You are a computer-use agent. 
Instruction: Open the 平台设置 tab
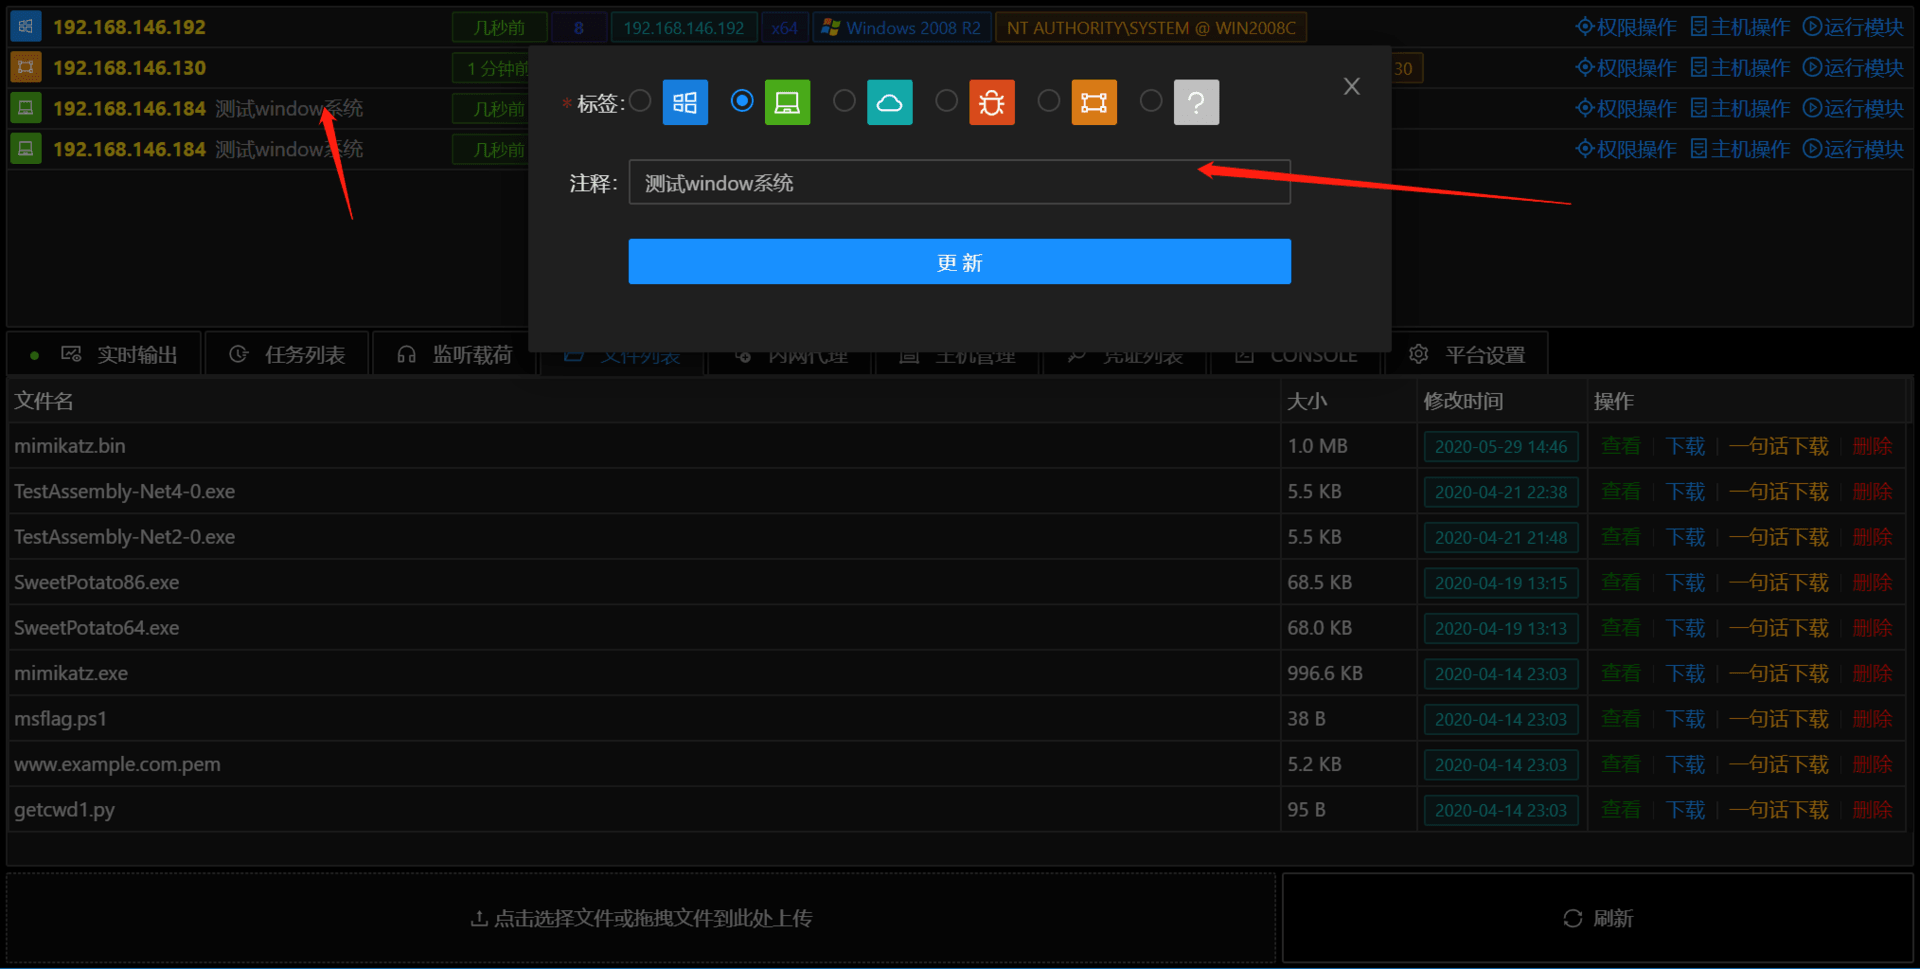point(1467,354)
